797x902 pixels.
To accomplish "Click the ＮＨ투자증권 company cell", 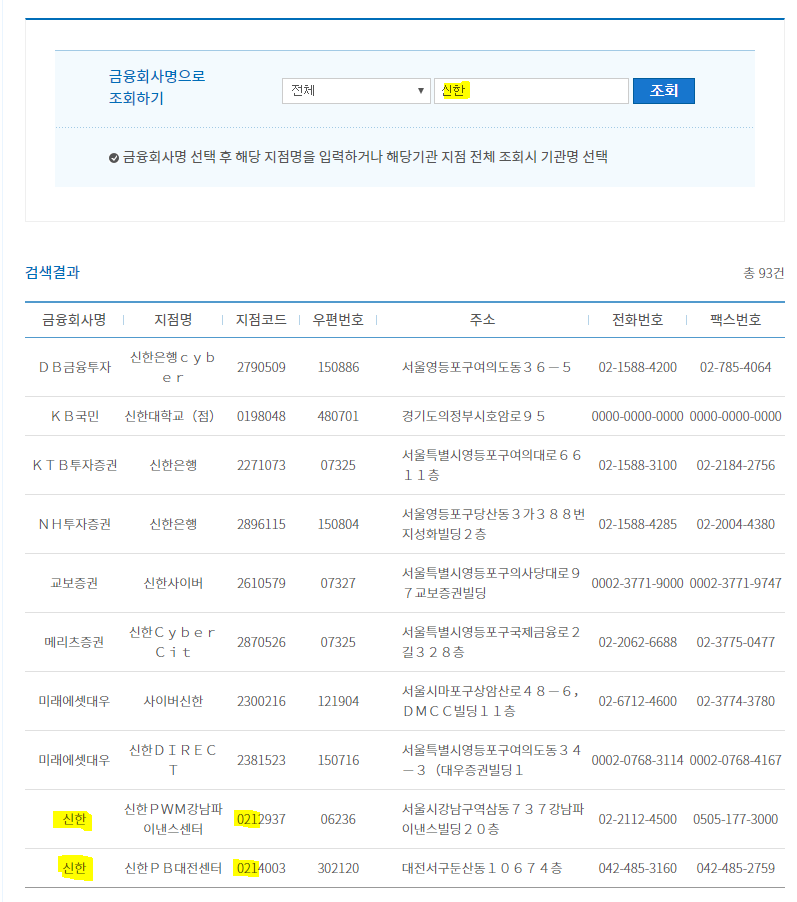I will (x=74, y=524).
